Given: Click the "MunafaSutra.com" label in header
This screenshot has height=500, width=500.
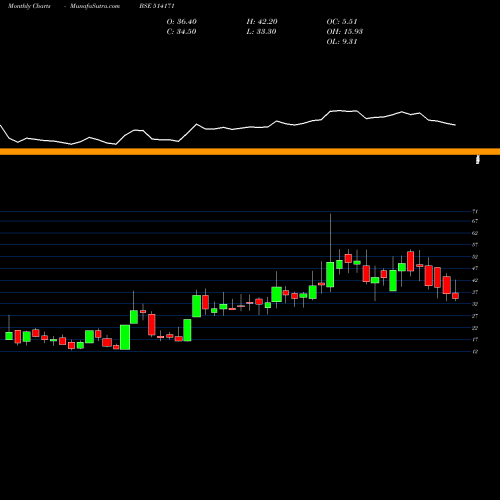Looking at the screenshot, I should 95,6.
